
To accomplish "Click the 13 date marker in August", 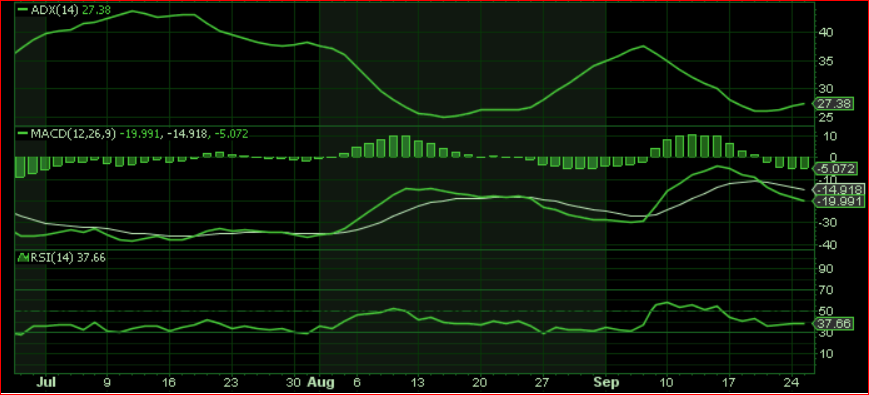I will click(x=418, y=382).
